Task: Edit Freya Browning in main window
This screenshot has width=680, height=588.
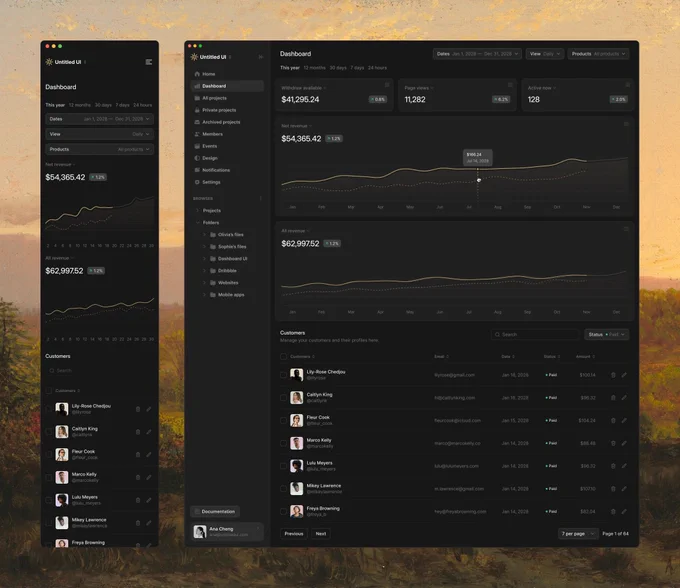Action: pos(624,512)
